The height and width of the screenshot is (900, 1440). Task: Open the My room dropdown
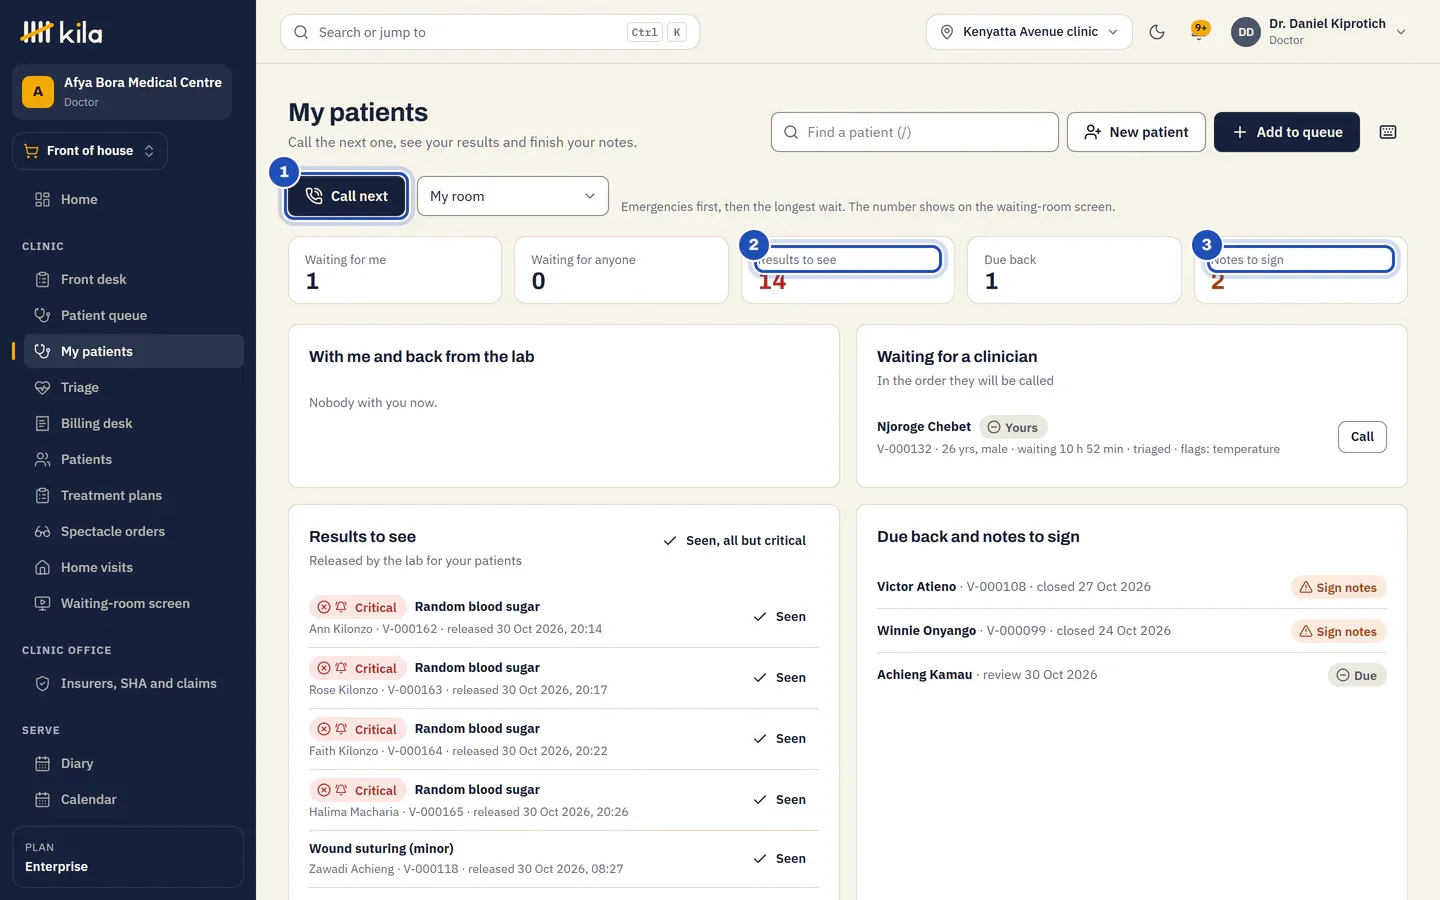[x=513, y=196]
